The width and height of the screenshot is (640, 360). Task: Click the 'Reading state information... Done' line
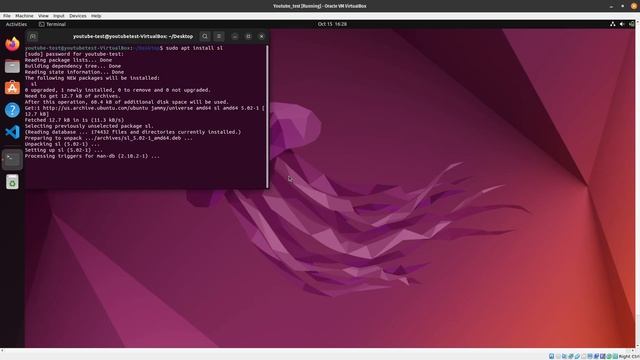tap(74, 72)
